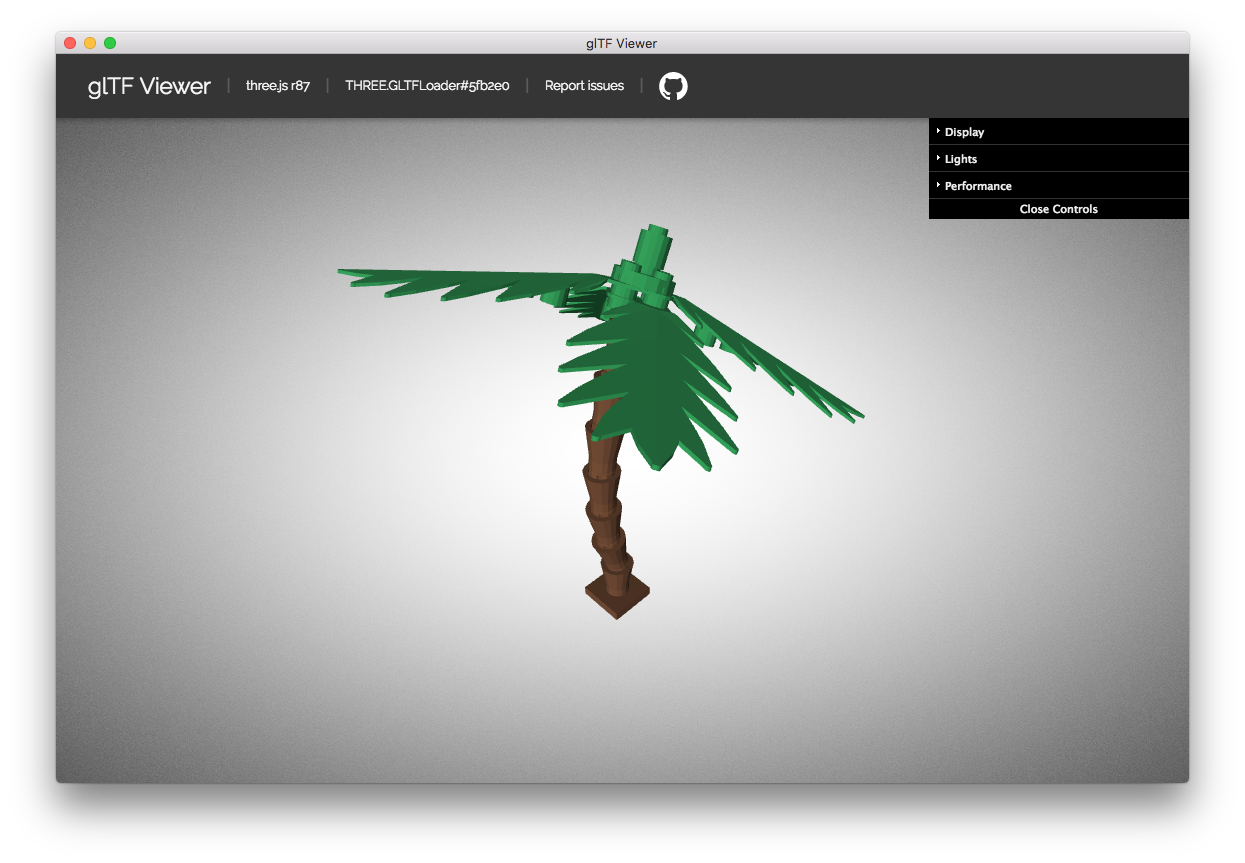Select the three.js r87 menu item
1245x863 pixels.
pyautogui.click(x=277, y=86)
